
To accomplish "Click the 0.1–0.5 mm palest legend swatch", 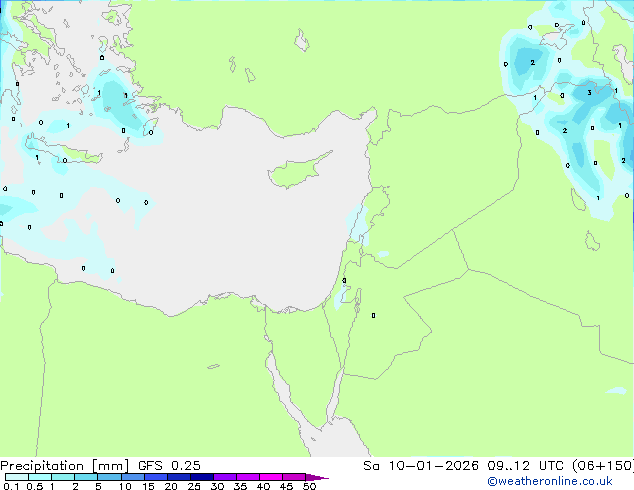I will click(17, 477).
